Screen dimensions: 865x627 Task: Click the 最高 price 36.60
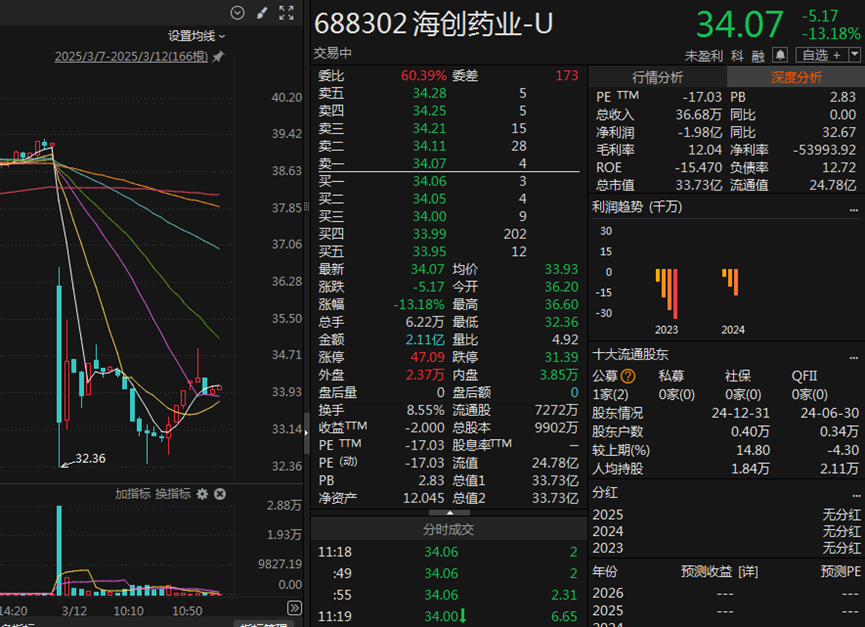tap(562, 304)
